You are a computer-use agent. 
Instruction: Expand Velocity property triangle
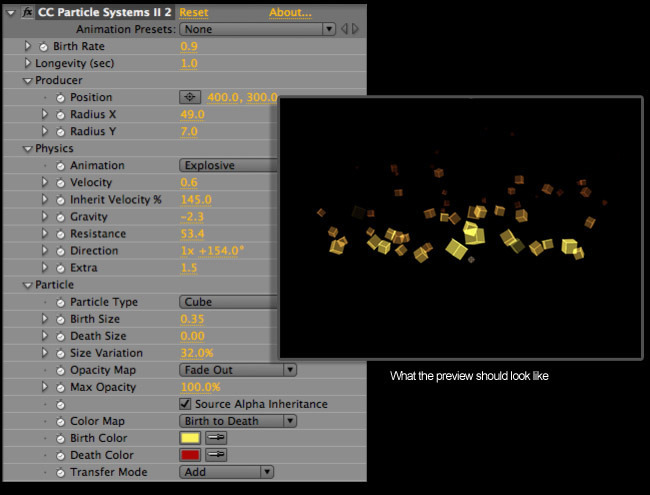click(x=44, y=182)
